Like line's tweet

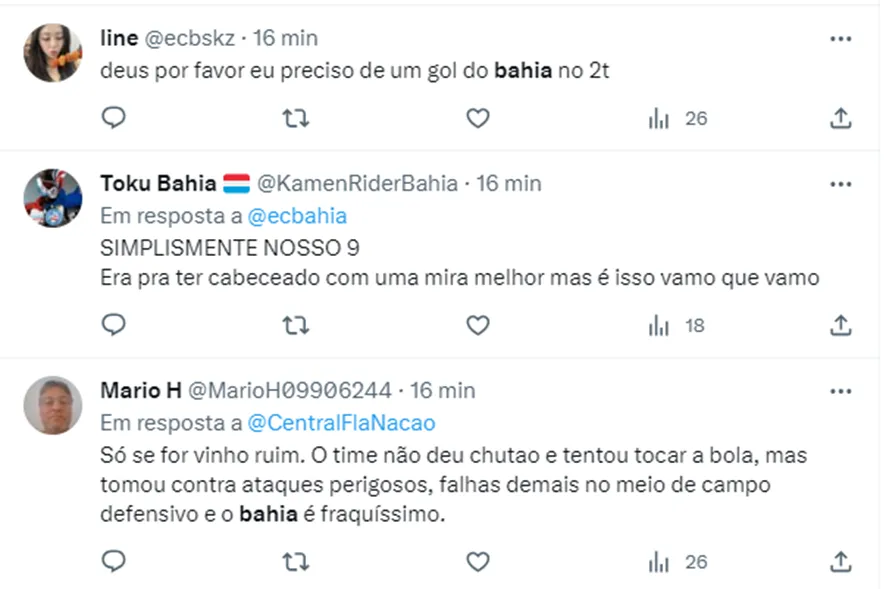[x=478, y=118]
